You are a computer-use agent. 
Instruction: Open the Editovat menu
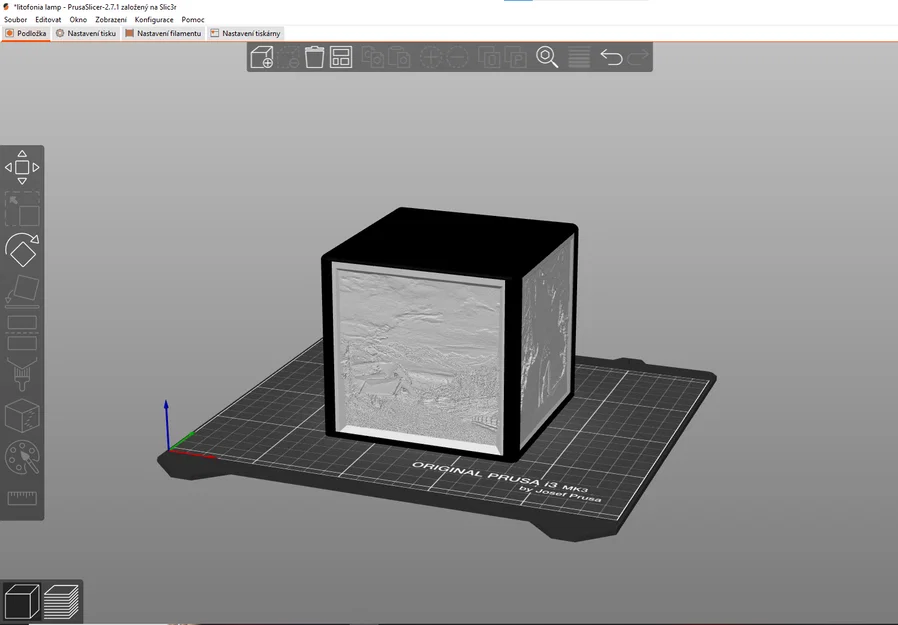click(48, 19)
